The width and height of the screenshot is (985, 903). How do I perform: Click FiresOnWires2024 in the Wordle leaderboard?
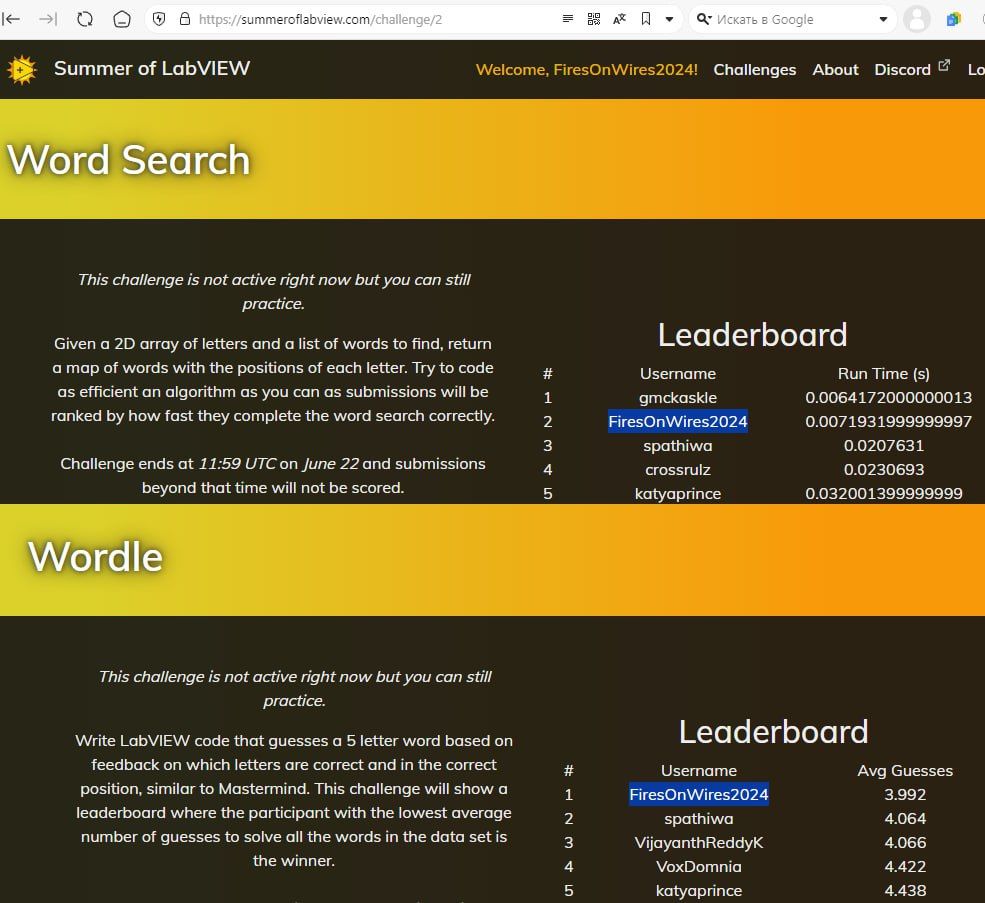pyautogui.click(x=699, y=794)
